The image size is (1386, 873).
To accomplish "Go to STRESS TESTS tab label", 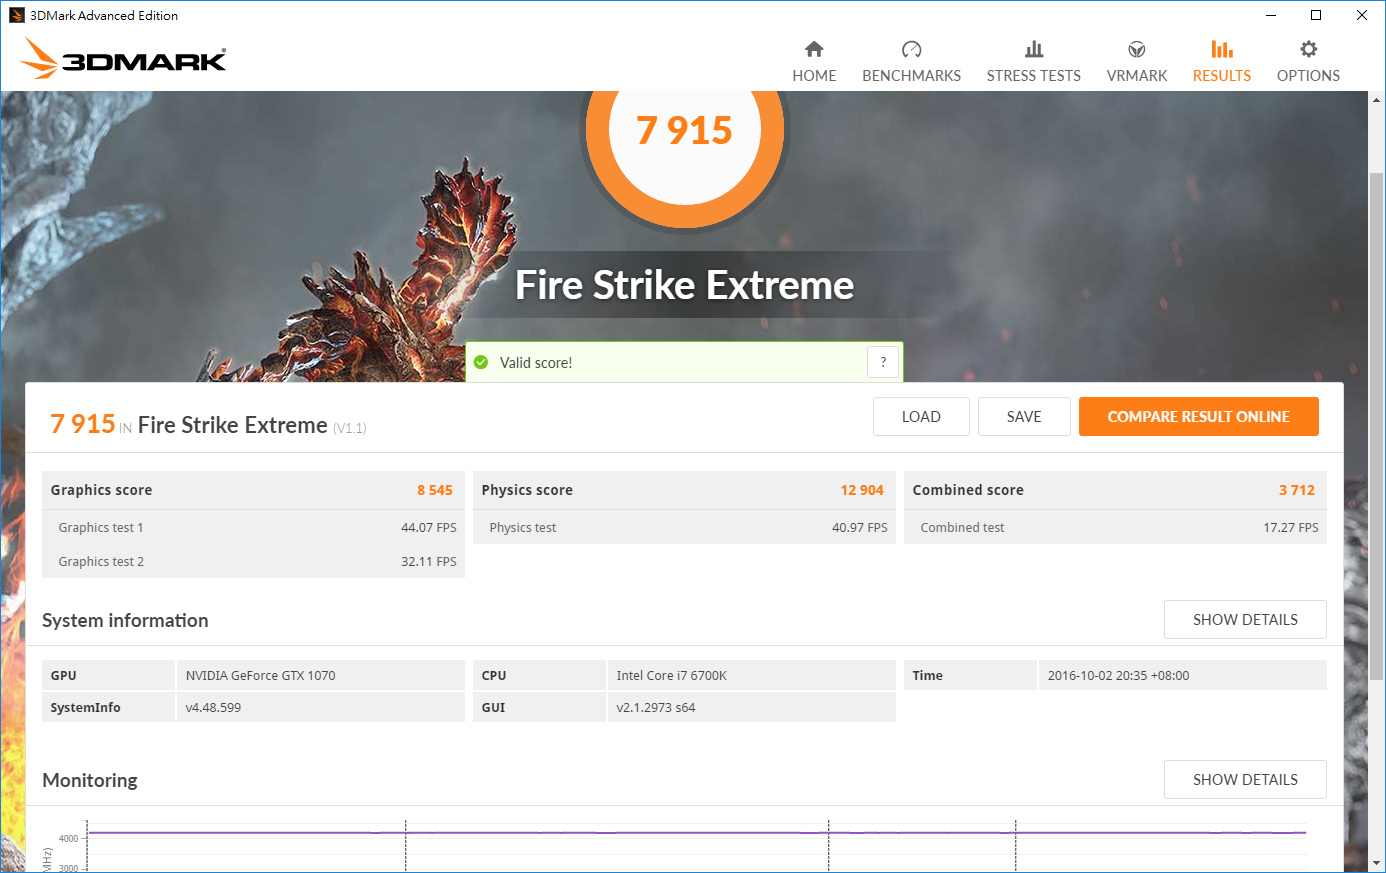I will pyautogui.click(x=1034, y=76).
